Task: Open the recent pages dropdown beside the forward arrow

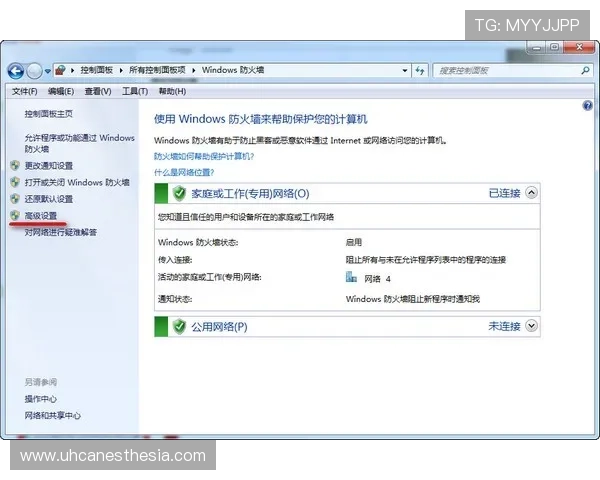Action: tap(47, 71)
